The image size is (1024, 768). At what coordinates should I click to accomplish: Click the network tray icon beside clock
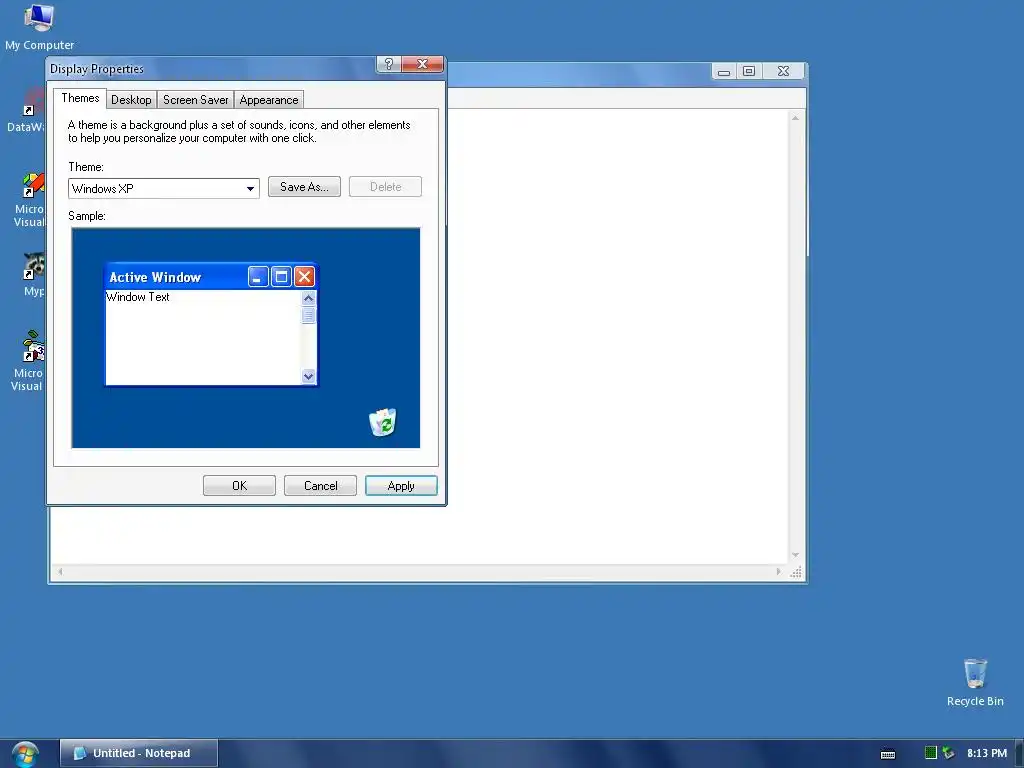tap(948, 753)
